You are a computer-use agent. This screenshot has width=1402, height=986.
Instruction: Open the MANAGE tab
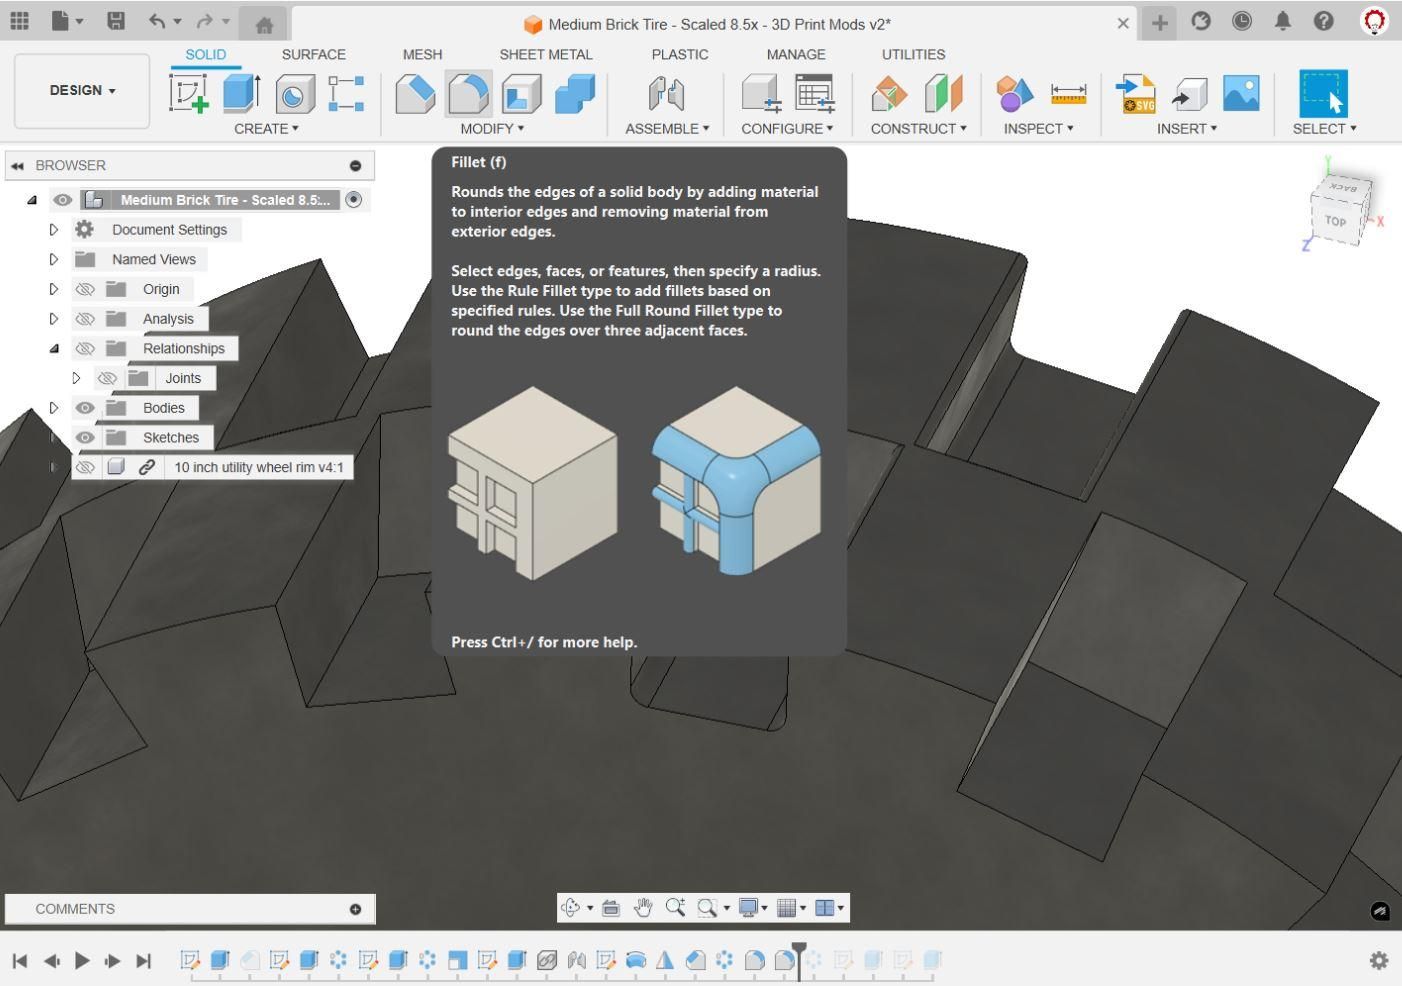[796, 55]
